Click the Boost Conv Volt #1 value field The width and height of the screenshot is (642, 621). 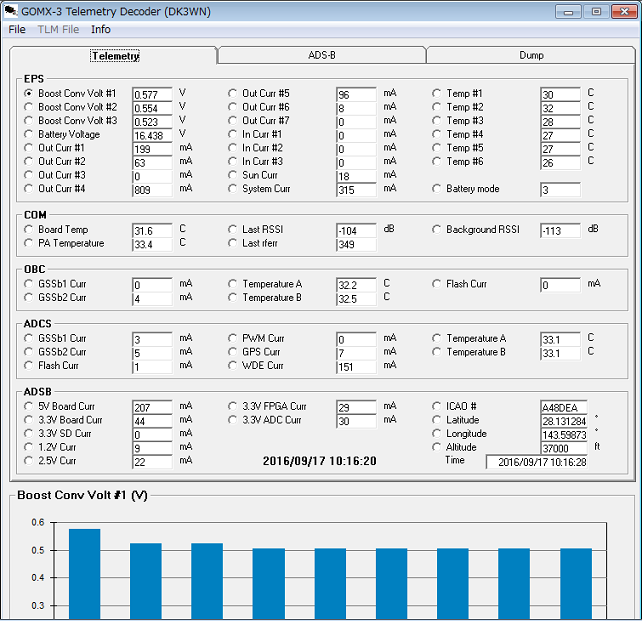point(152,94)
